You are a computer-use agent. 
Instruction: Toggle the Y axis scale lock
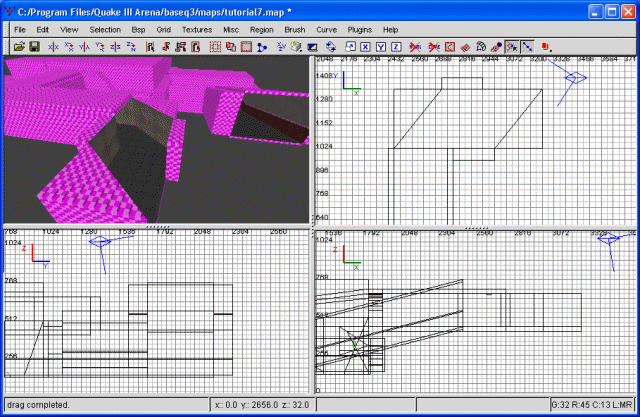[381, 47]
